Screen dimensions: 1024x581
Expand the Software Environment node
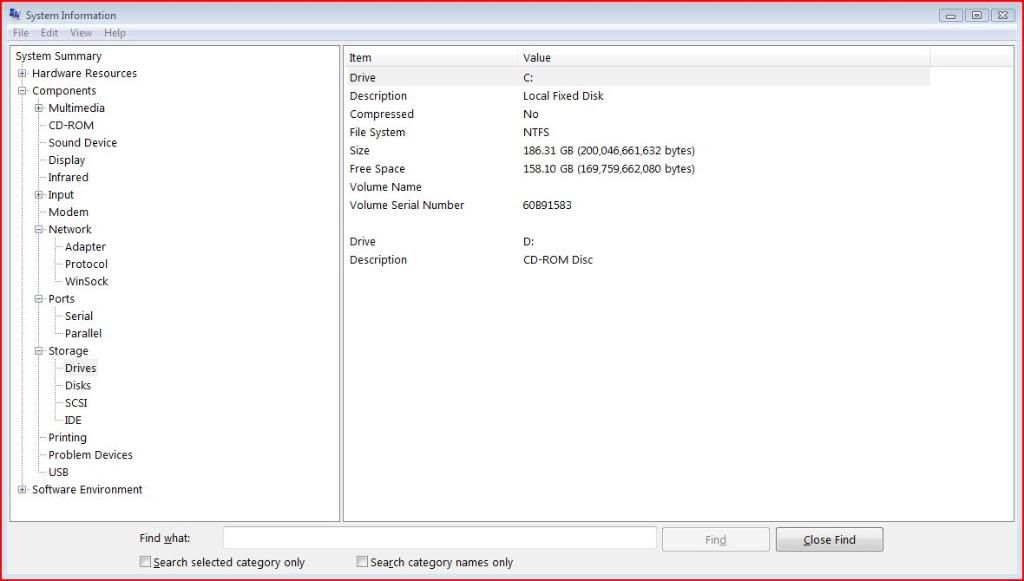[x=22, y=490]
